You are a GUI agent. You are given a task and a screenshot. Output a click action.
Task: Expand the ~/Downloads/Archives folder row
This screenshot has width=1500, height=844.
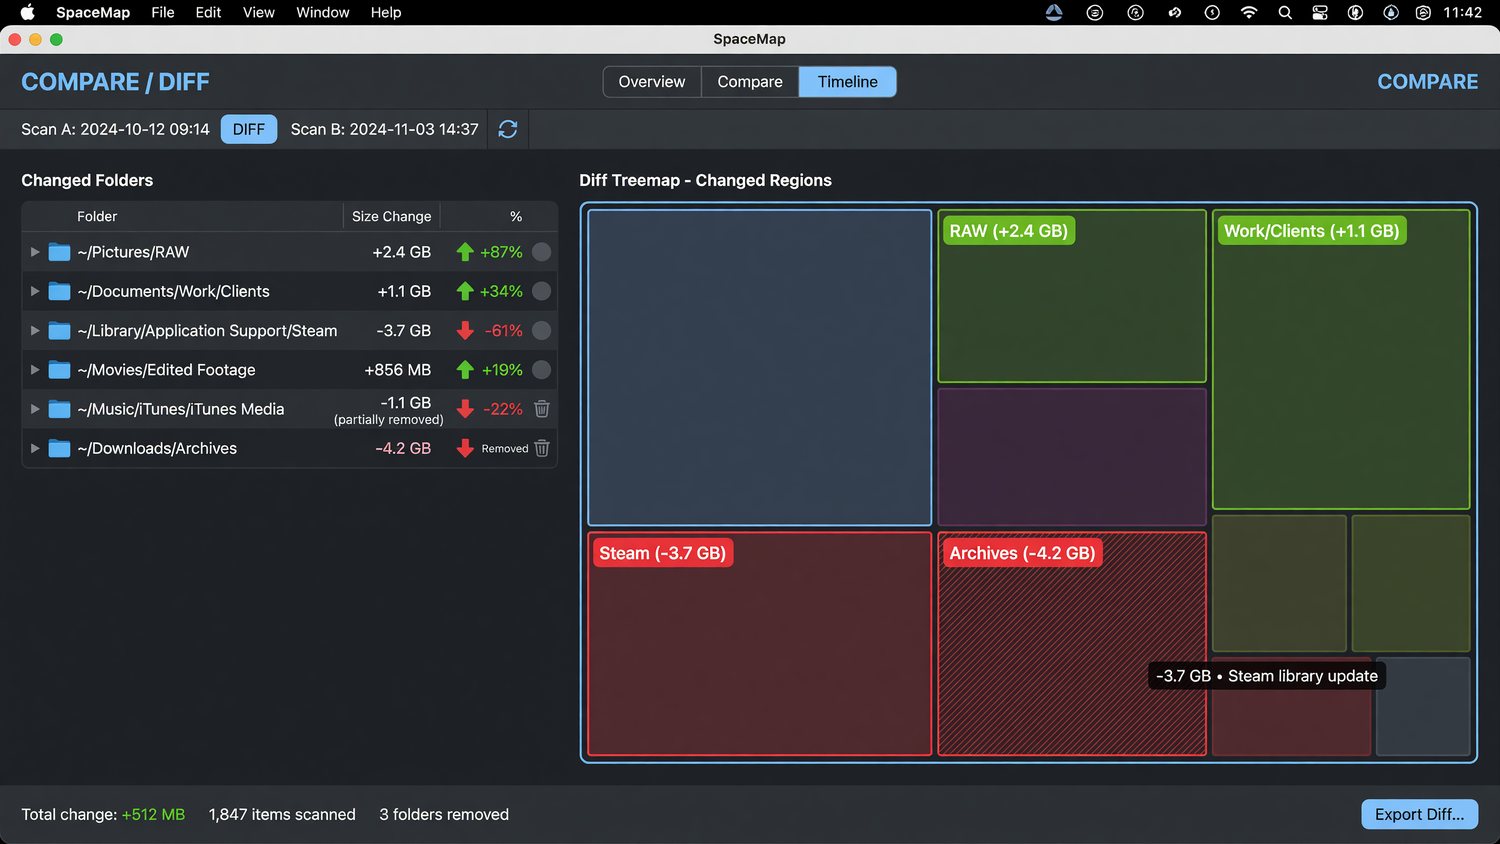[x=35, y=448]
